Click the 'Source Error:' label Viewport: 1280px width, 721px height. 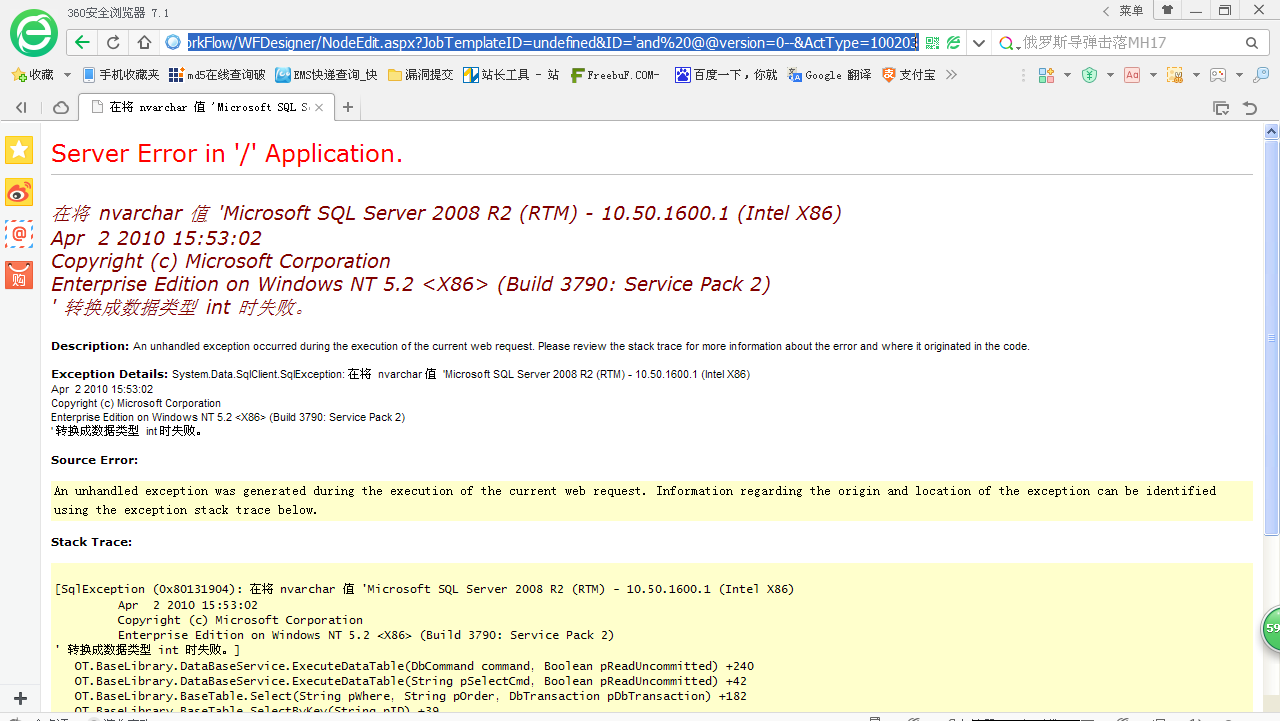click(x=95, y=460)
